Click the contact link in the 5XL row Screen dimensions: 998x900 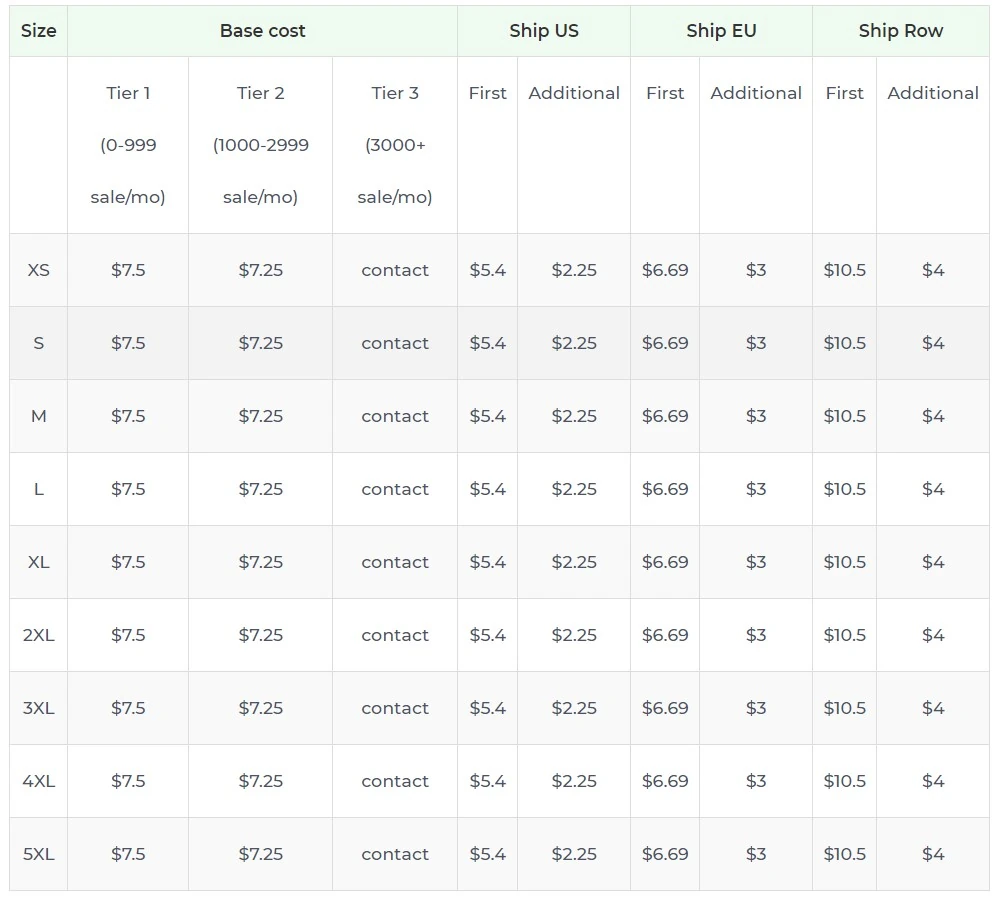tap(394, 854)
